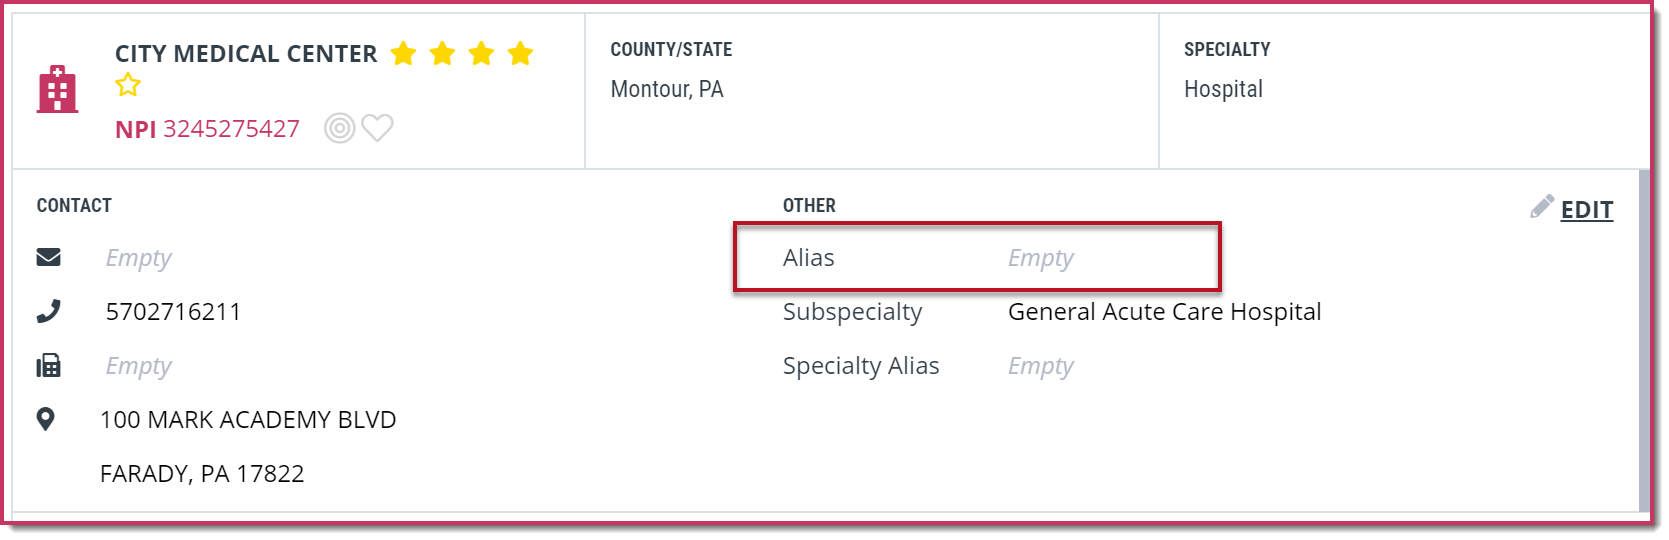The width and height of the screenshot is (1669, 540).
Task: Click the first yellow rating star
Action: pos(403,53)
